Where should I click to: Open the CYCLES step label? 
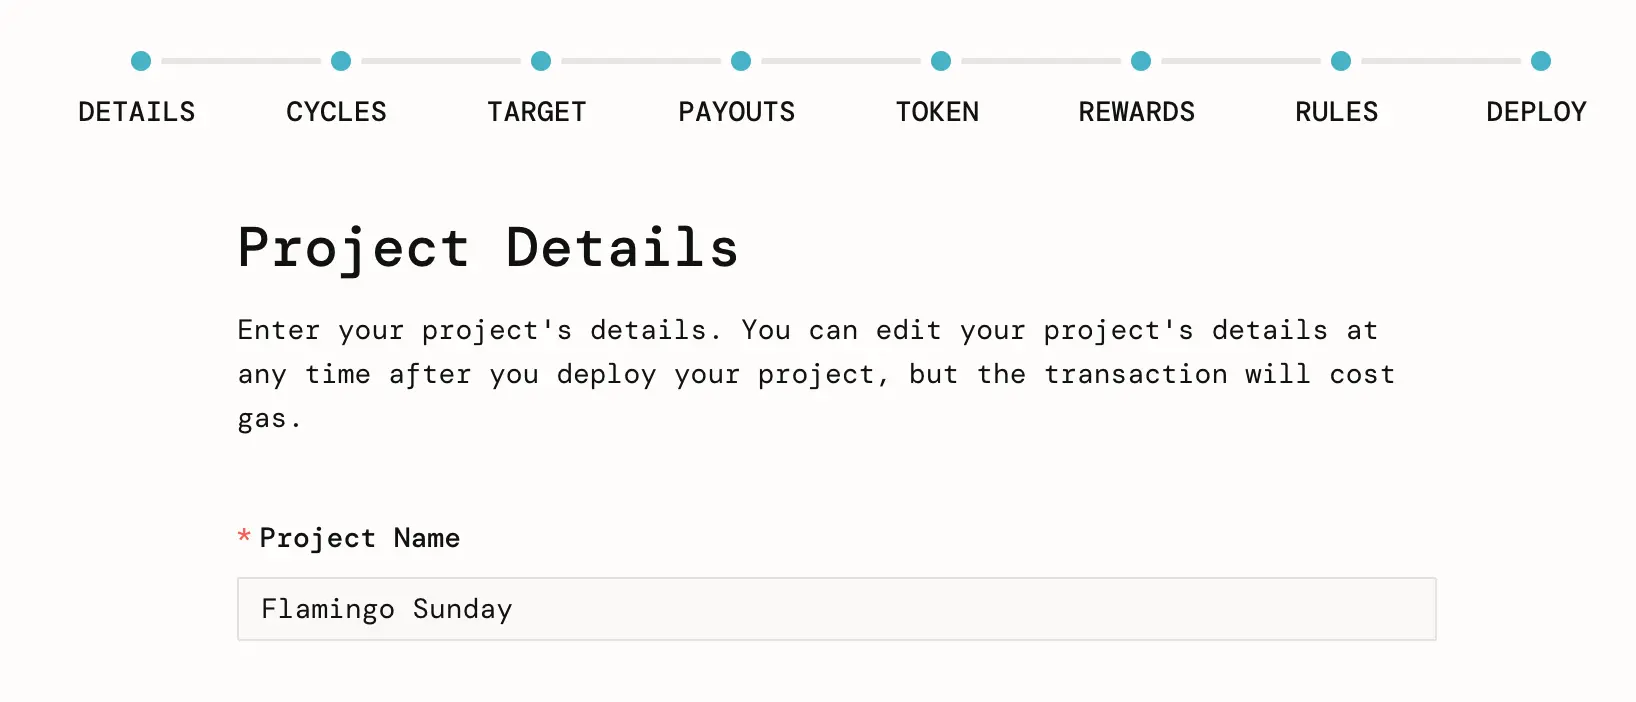coord(336,112)
